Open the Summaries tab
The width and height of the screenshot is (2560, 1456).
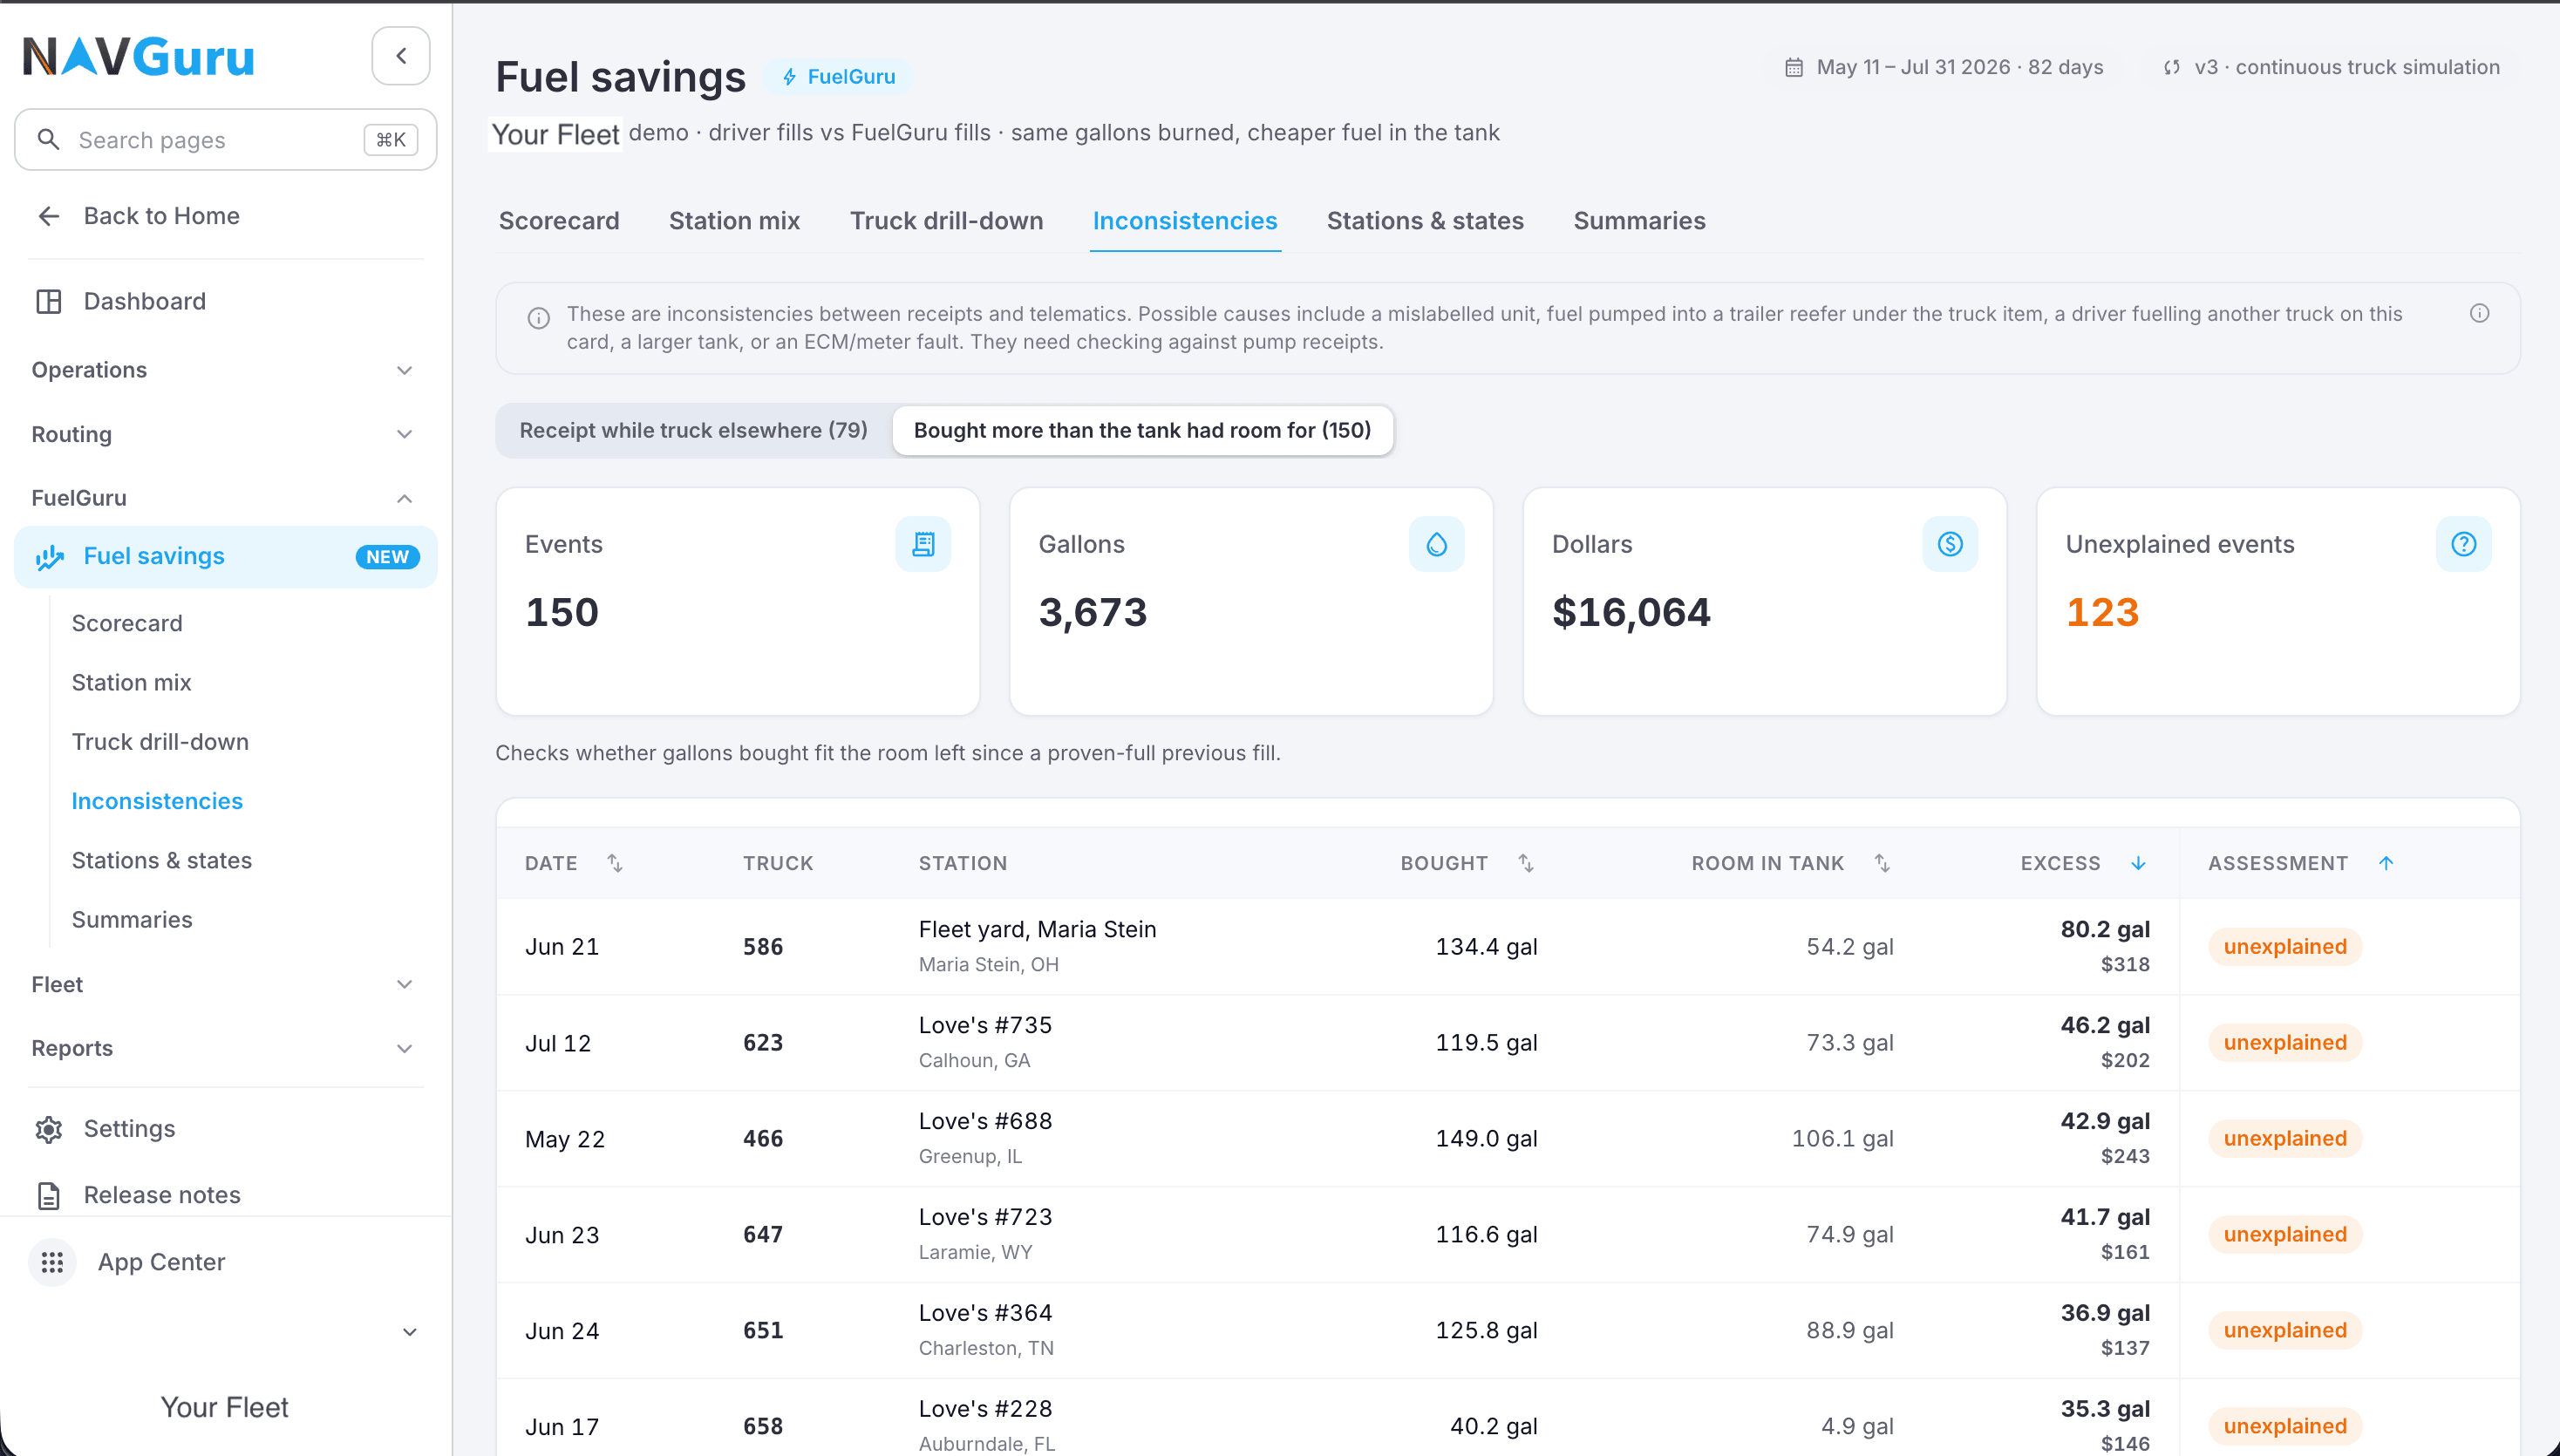(1640, 221)
